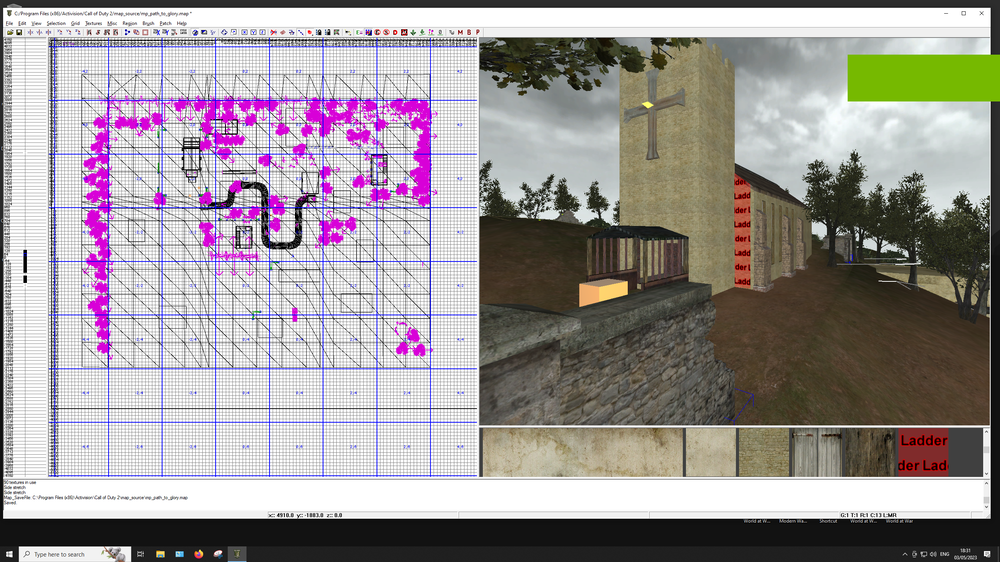Open the Help menu
The width and height of the screenshot is (1000, 562).
(x=182, y=23)
